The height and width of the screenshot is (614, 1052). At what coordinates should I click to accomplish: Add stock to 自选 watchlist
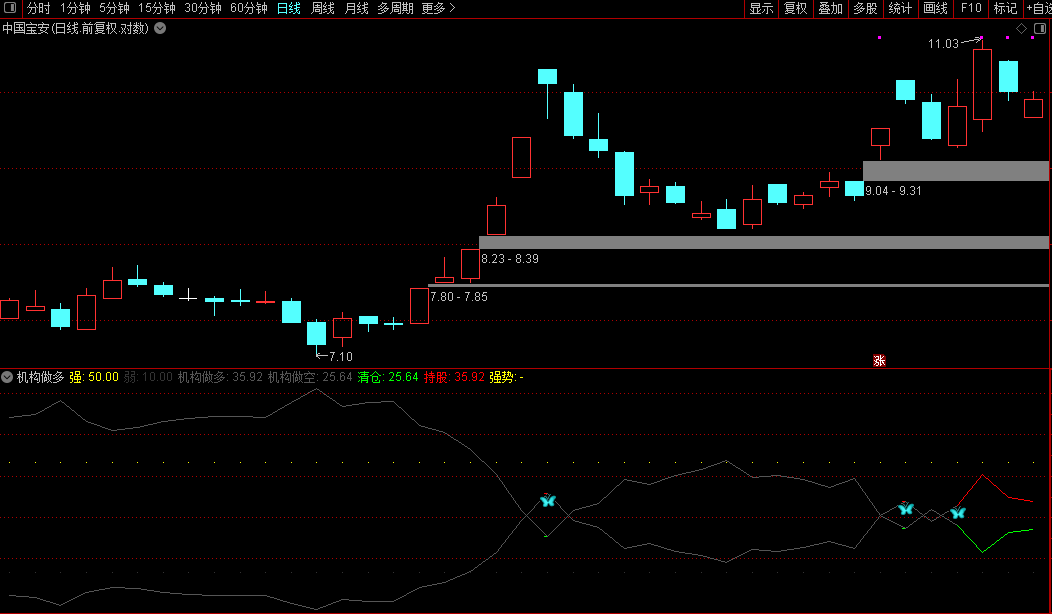1039,8
